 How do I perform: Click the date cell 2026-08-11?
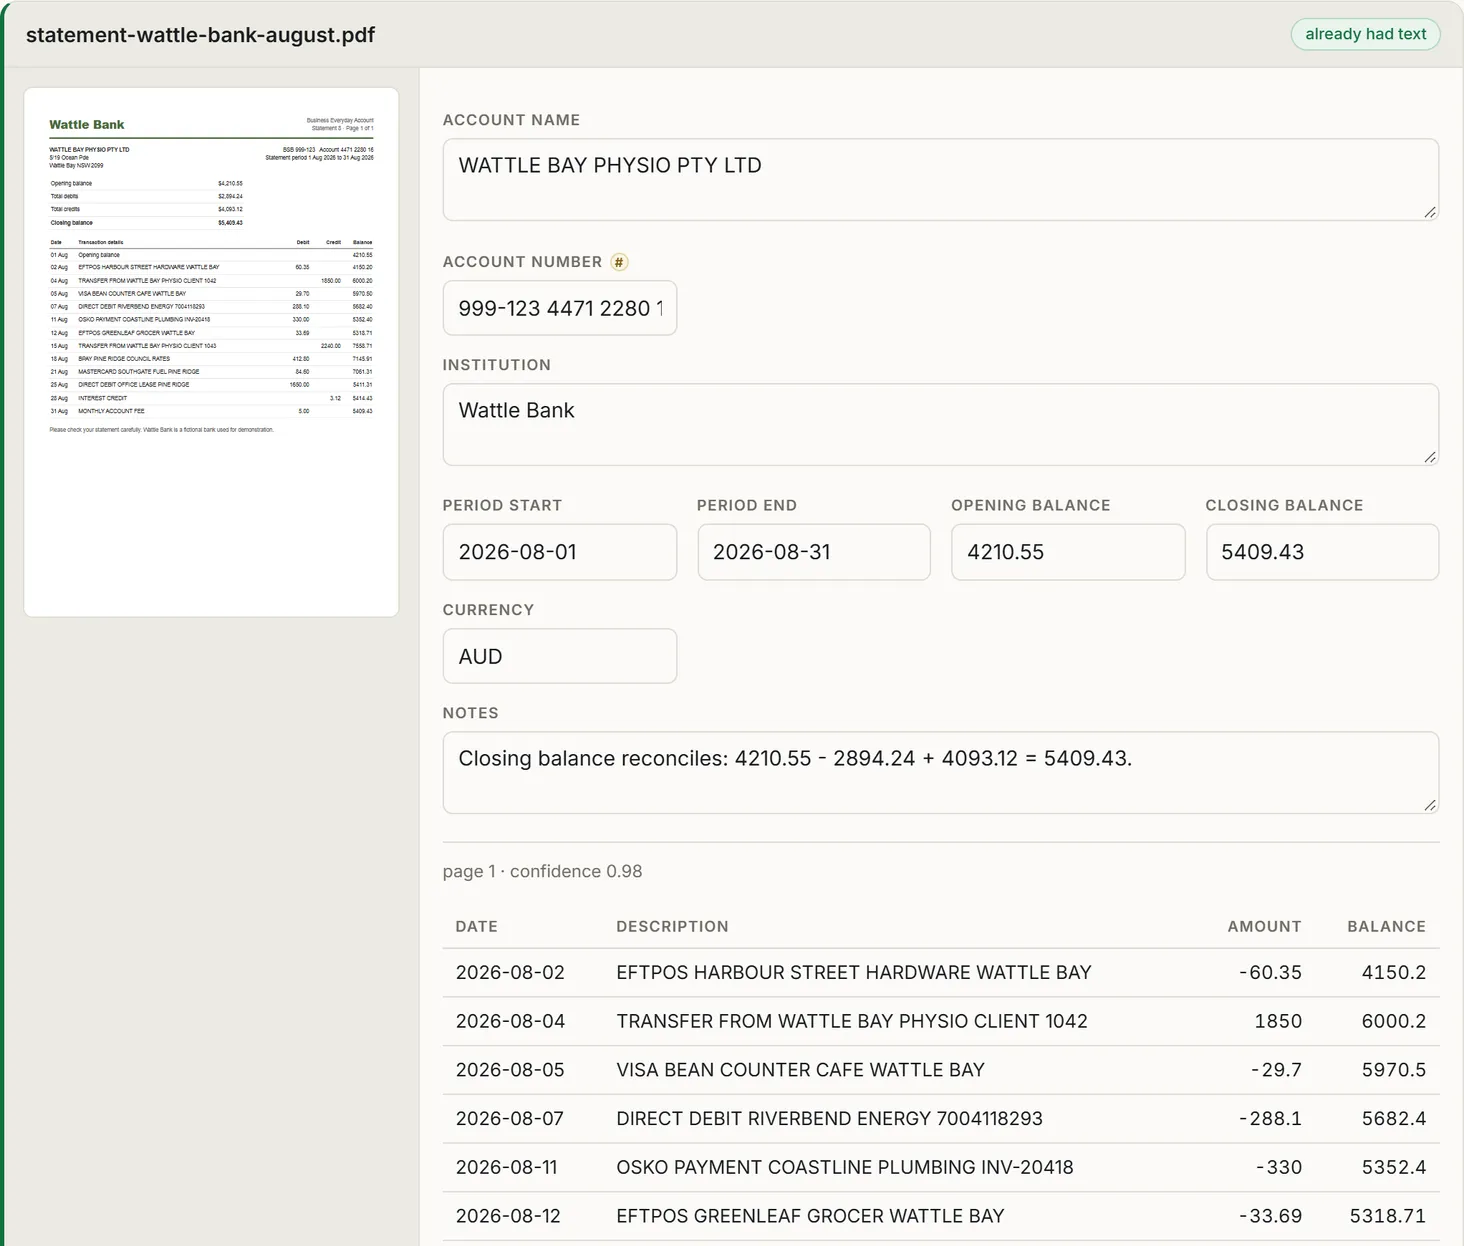coord(507,1167)
